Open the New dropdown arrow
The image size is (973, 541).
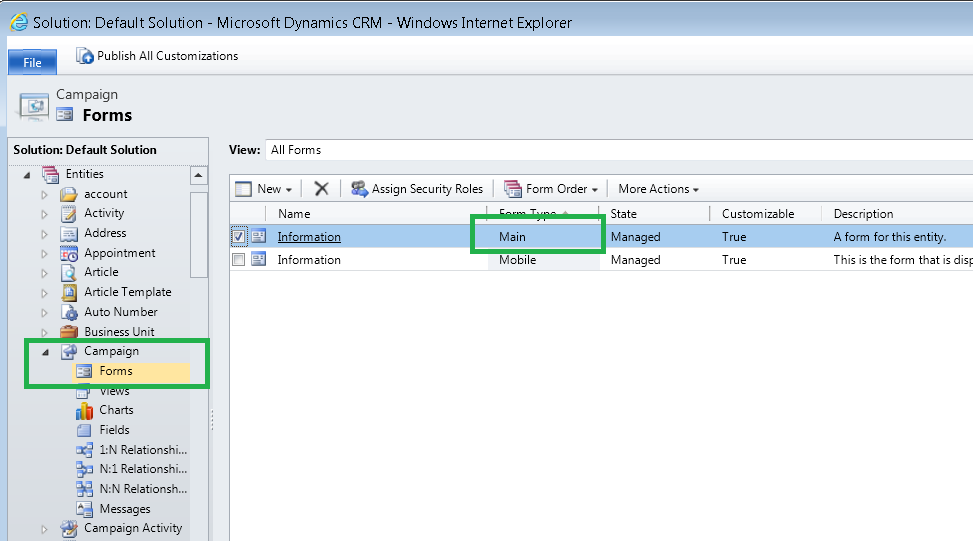tap(289, 190)
